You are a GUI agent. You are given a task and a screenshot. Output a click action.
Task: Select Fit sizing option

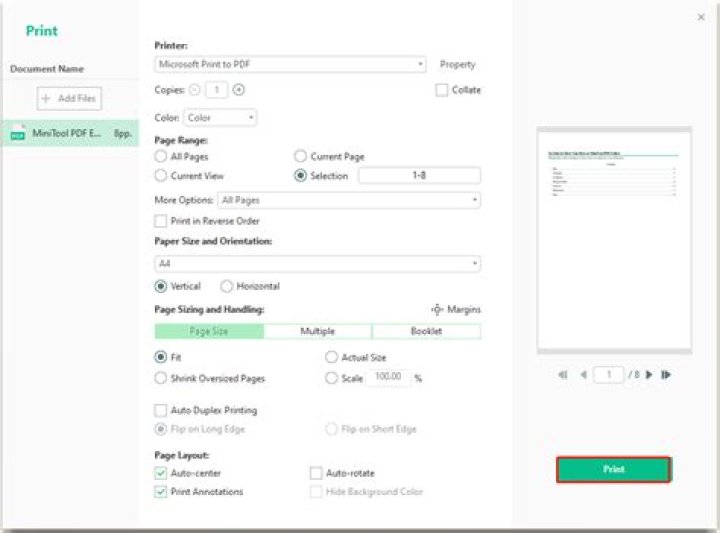[160, 357]
